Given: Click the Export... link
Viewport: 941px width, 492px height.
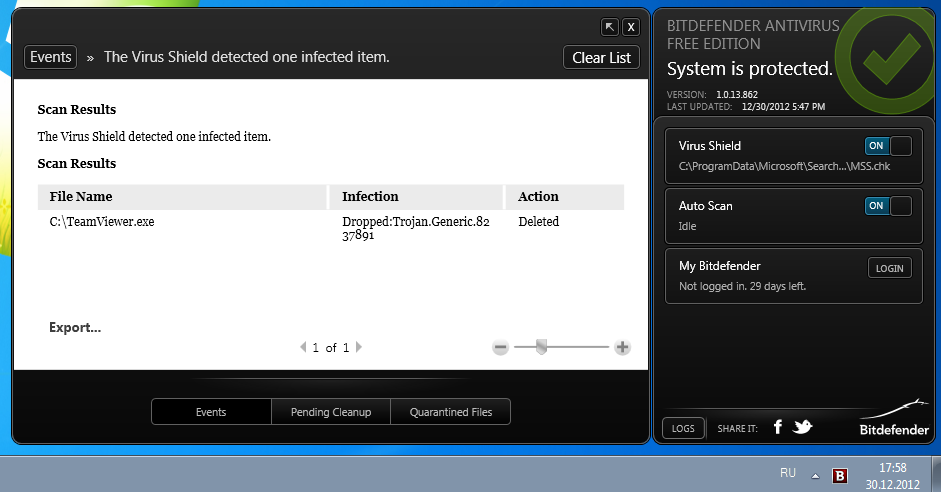Looking at the screenshot, I should [75, 328].
